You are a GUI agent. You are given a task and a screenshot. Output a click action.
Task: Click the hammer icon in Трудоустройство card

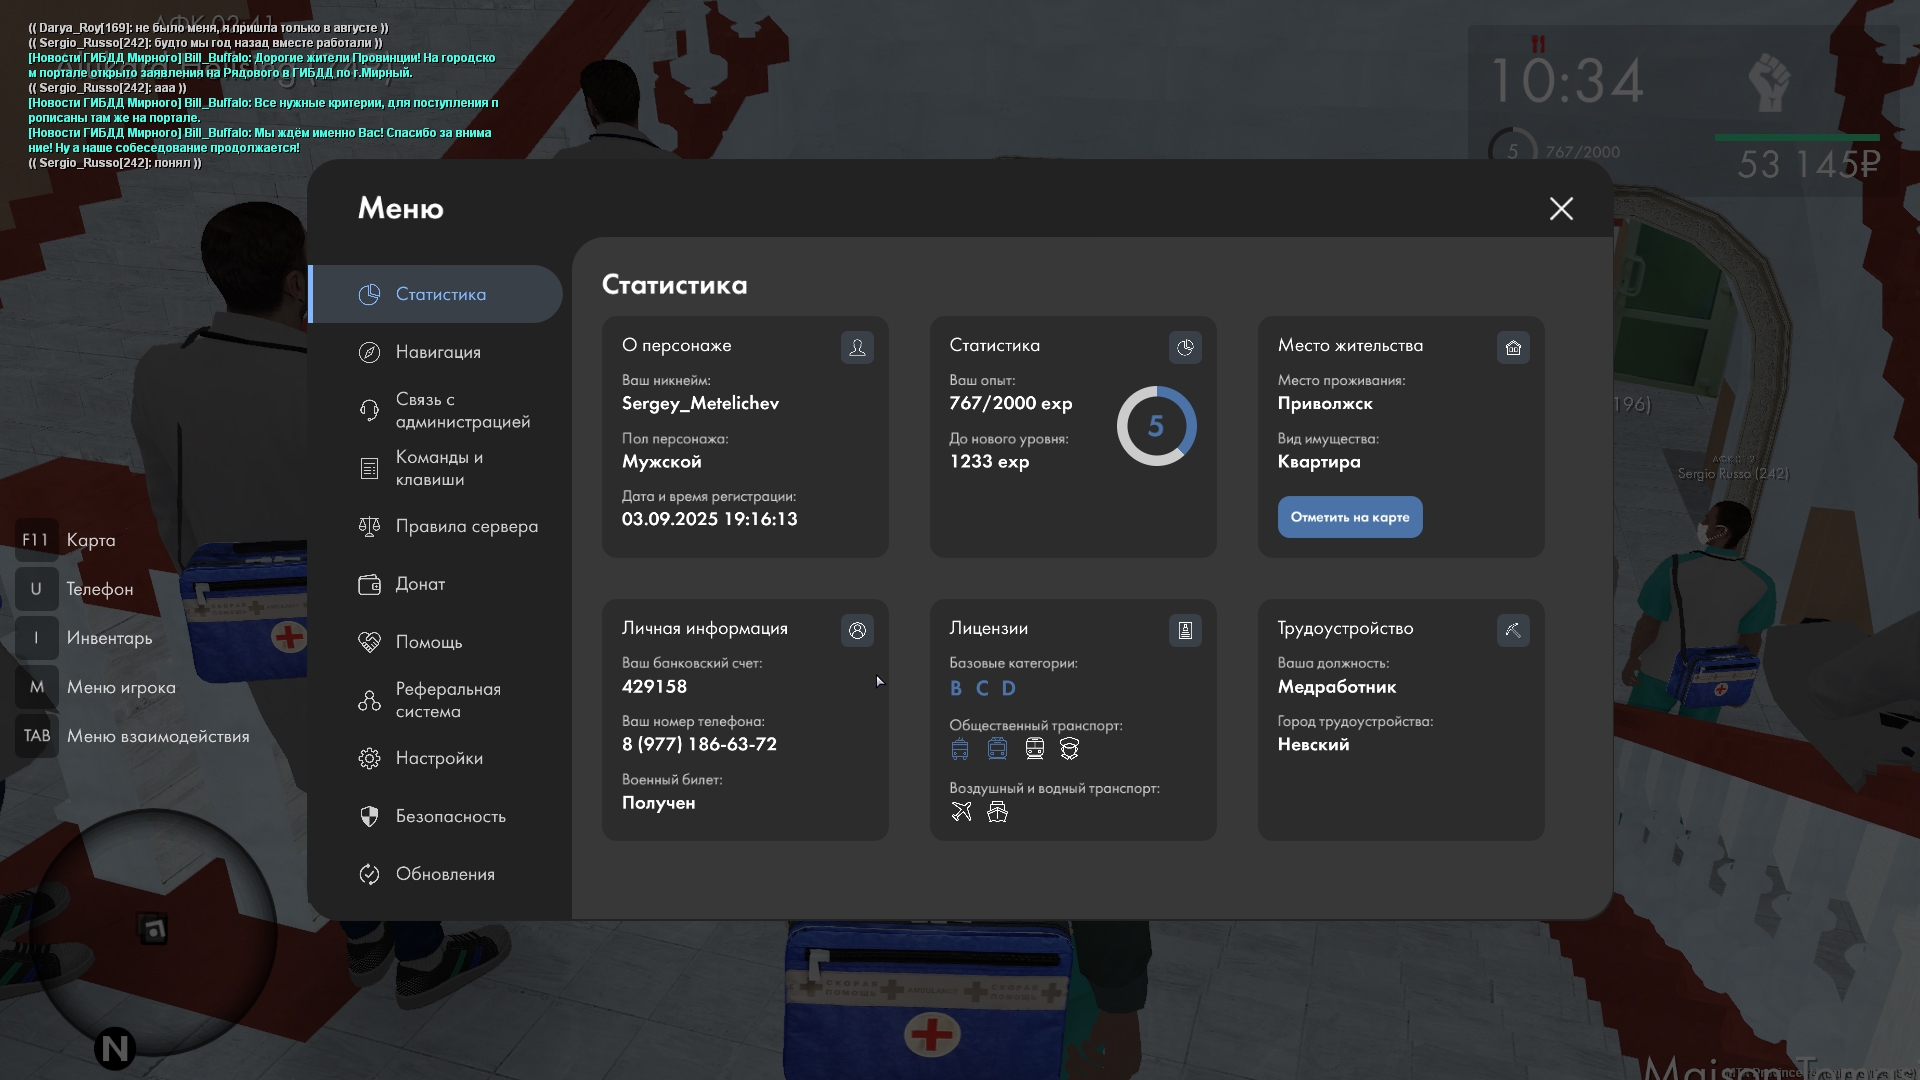click(x=1513, y=630)
